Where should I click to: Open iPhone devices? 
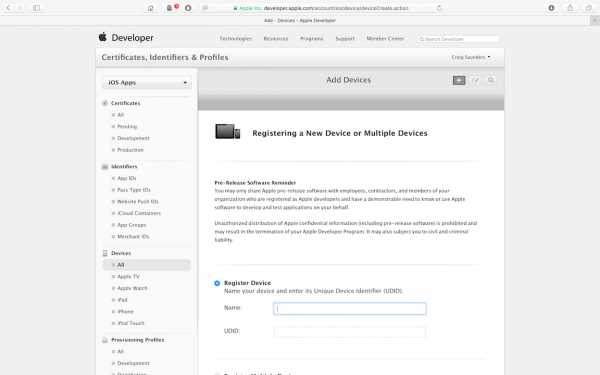[126, 311]
